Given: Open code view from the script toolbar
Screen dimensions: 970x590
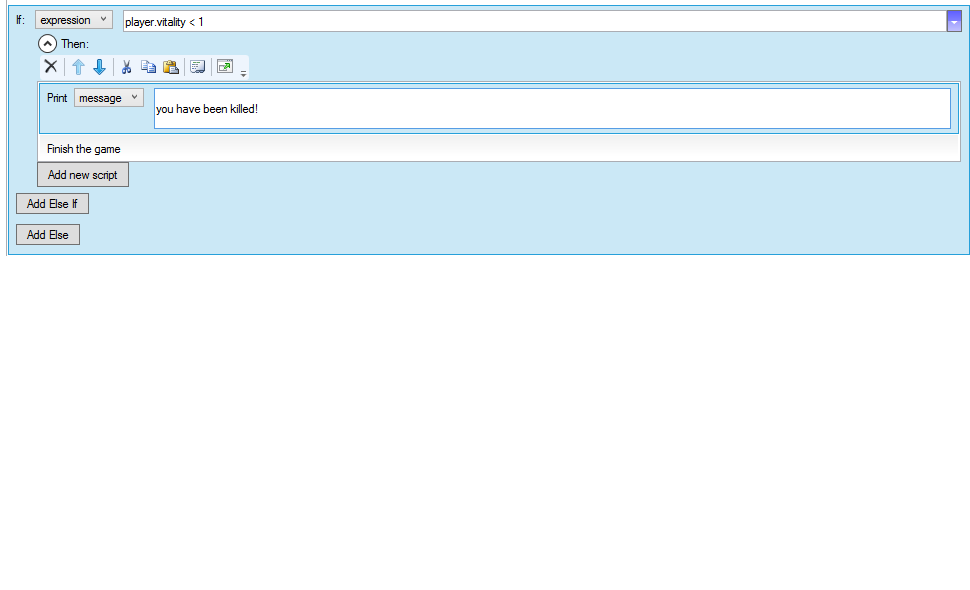Looking at the screenshot, I should (197, 67).
